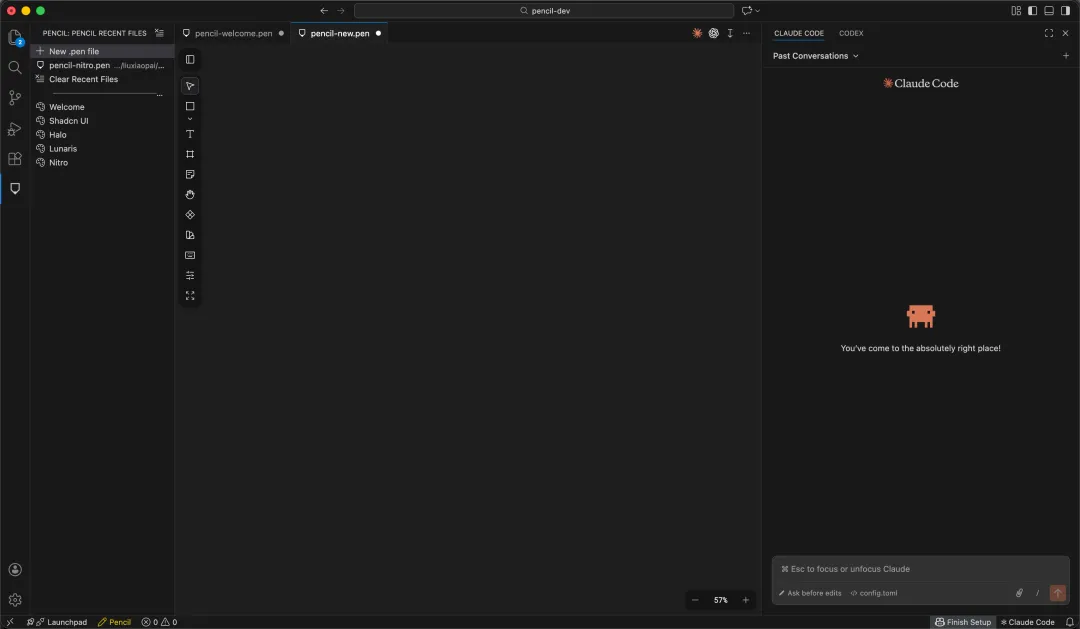1080x629 pixels.
Task: Select the Hand pan tool
Action: tap(190, 195)
